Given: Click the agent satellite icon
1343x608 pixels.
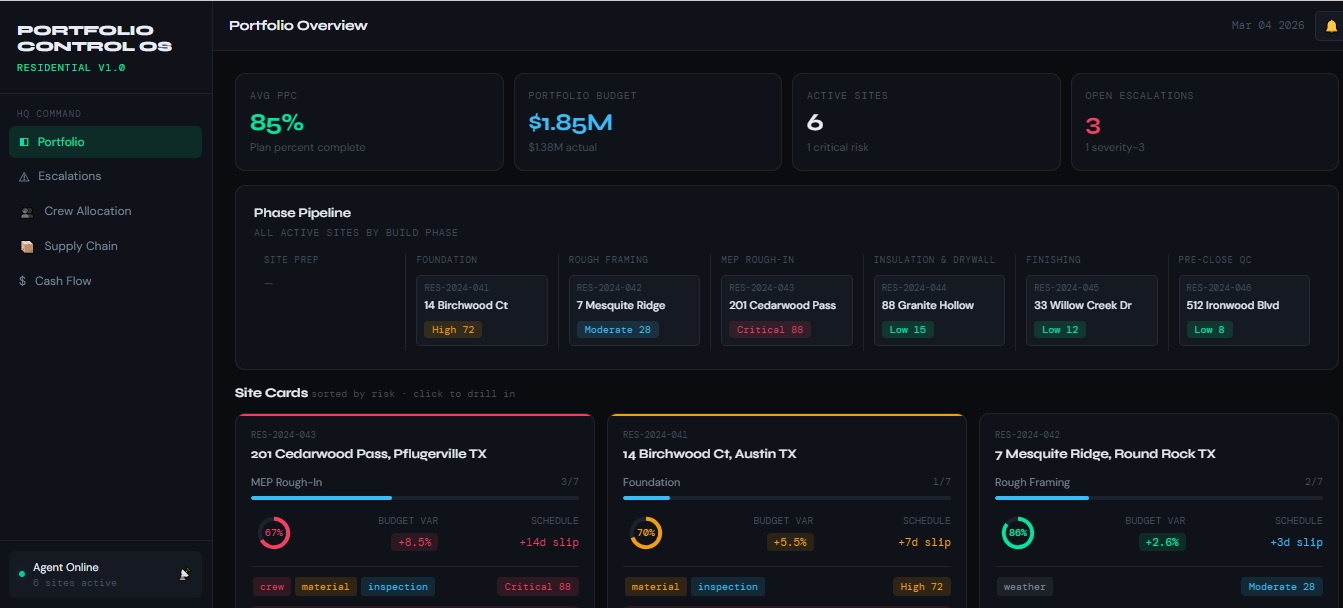Looking at the screenshot, I should pyautogui.click(x=185, y=574).
